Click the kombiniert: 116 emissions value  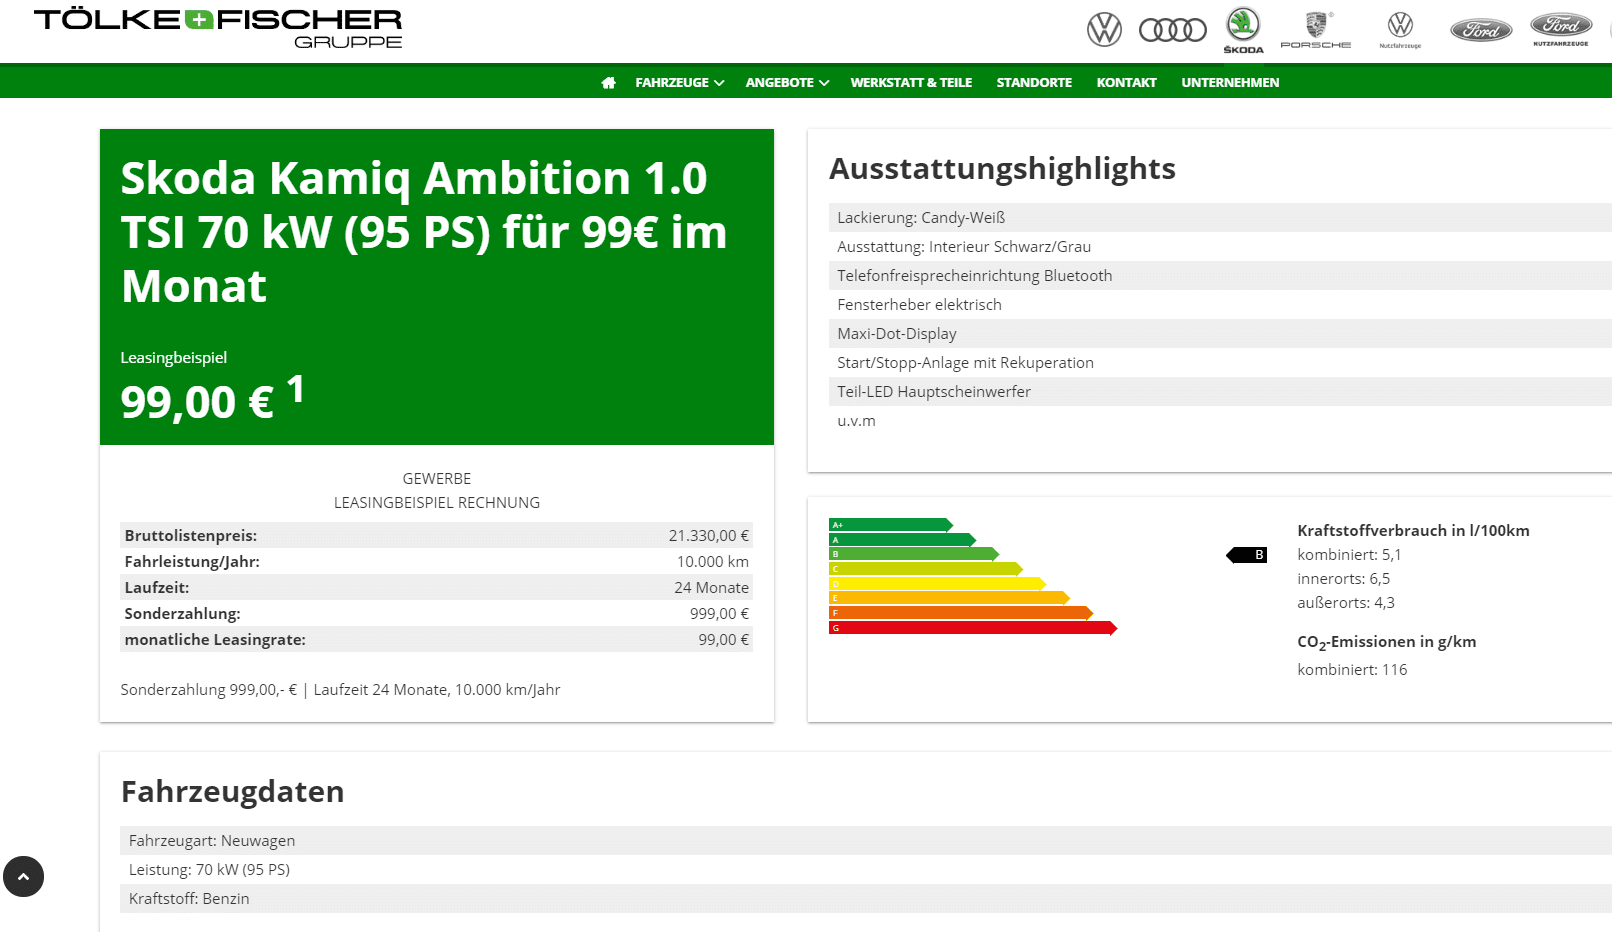pos(1352,670)
